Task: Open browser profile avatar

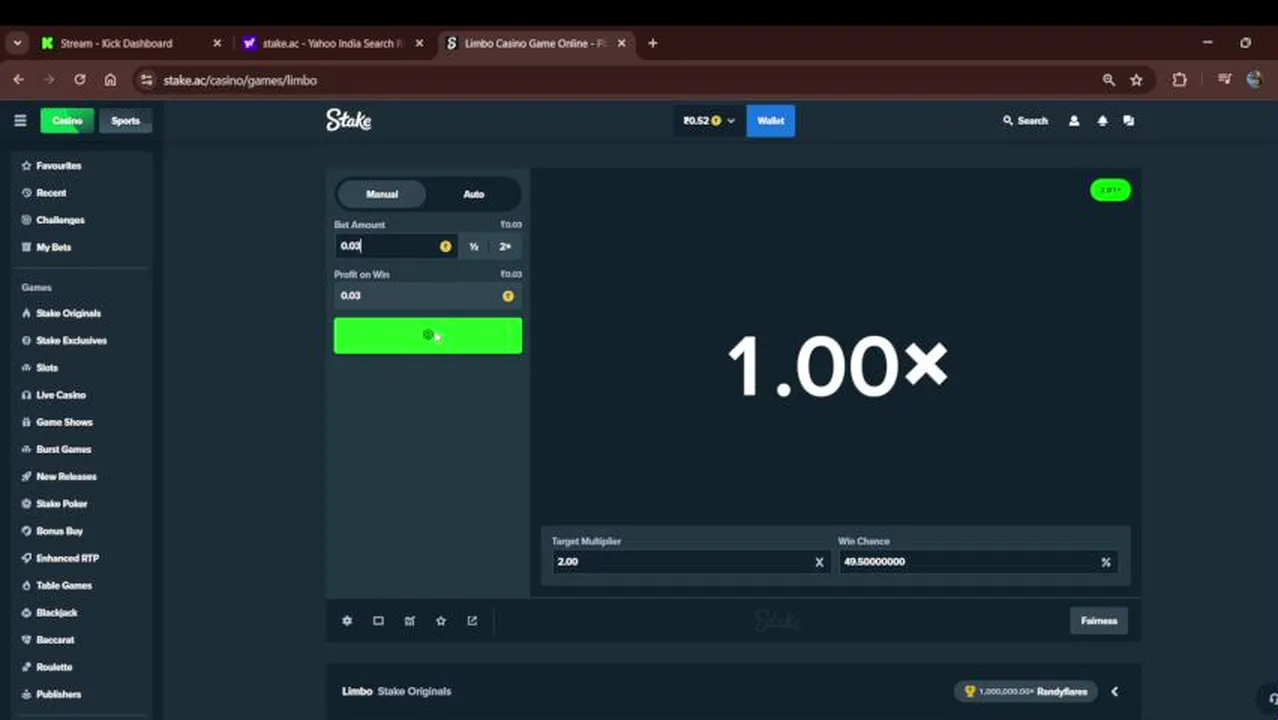Action: pos(1256,80)
